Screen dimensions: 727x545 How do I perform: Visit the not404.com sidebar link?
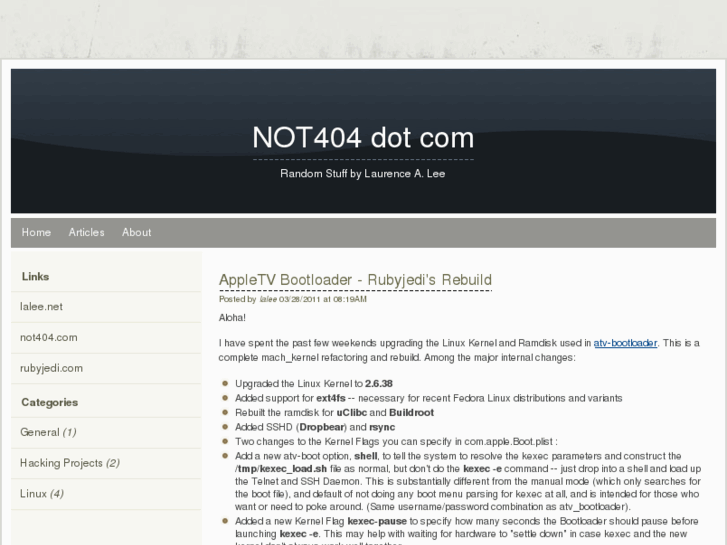49,338
